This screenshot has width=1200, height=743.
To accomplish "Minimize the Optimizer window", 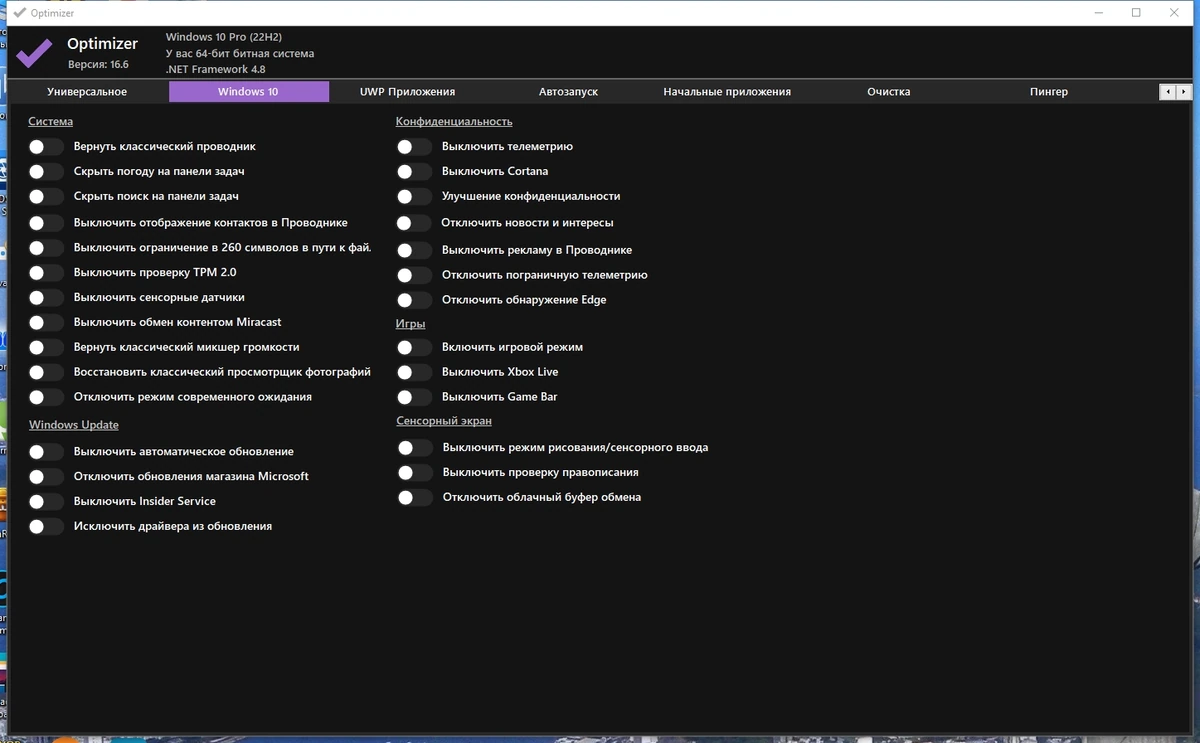I will tap(1098, 13).
